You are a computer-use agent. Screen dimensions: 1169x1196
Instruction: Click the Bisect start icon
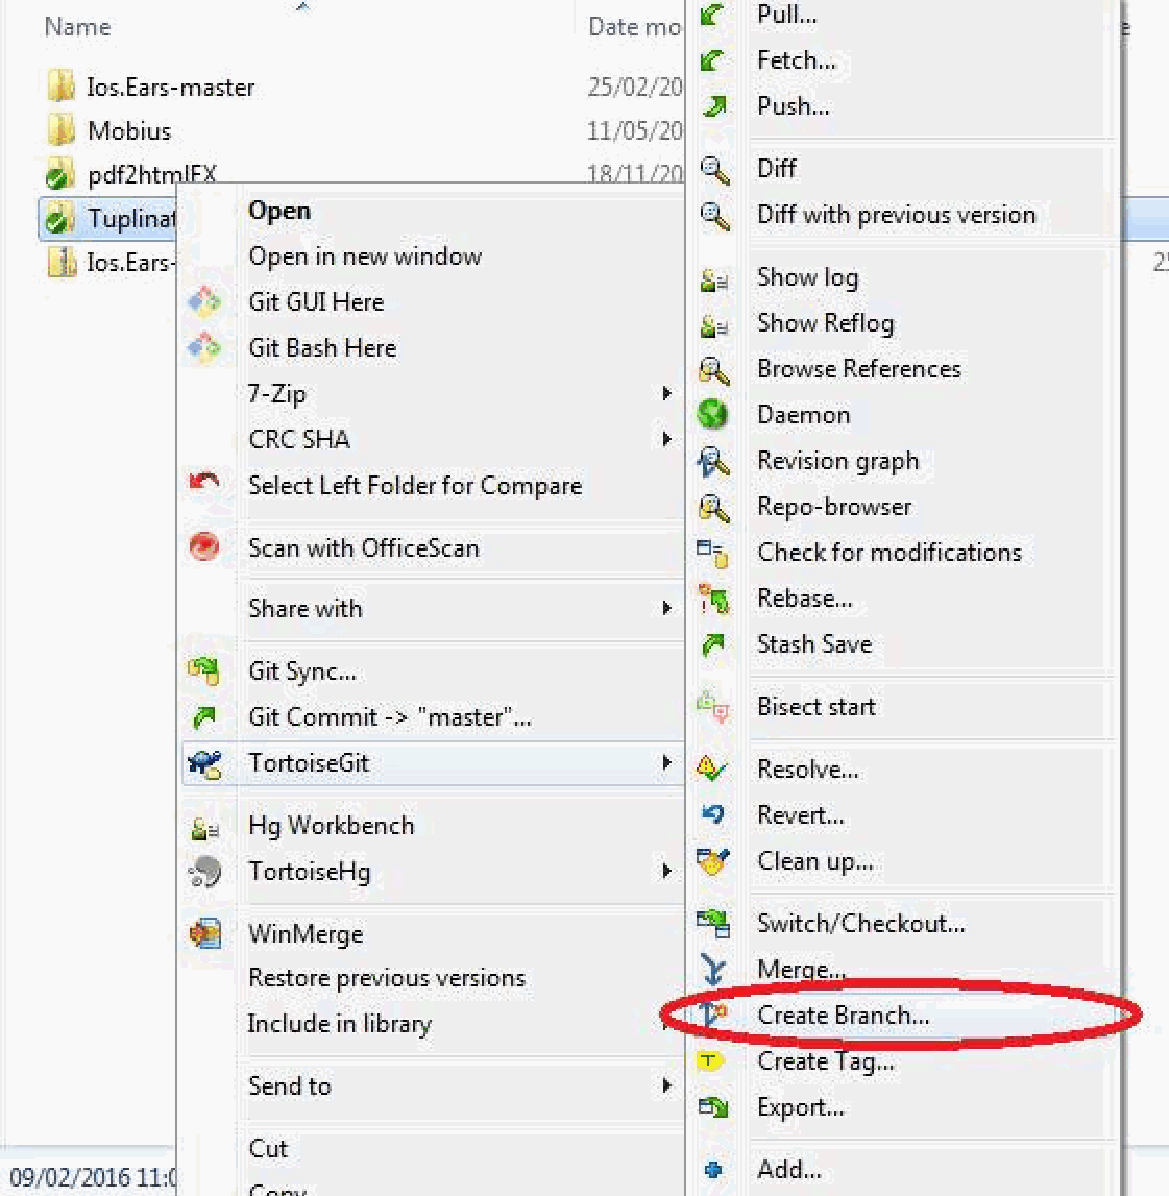coord(714,706)
